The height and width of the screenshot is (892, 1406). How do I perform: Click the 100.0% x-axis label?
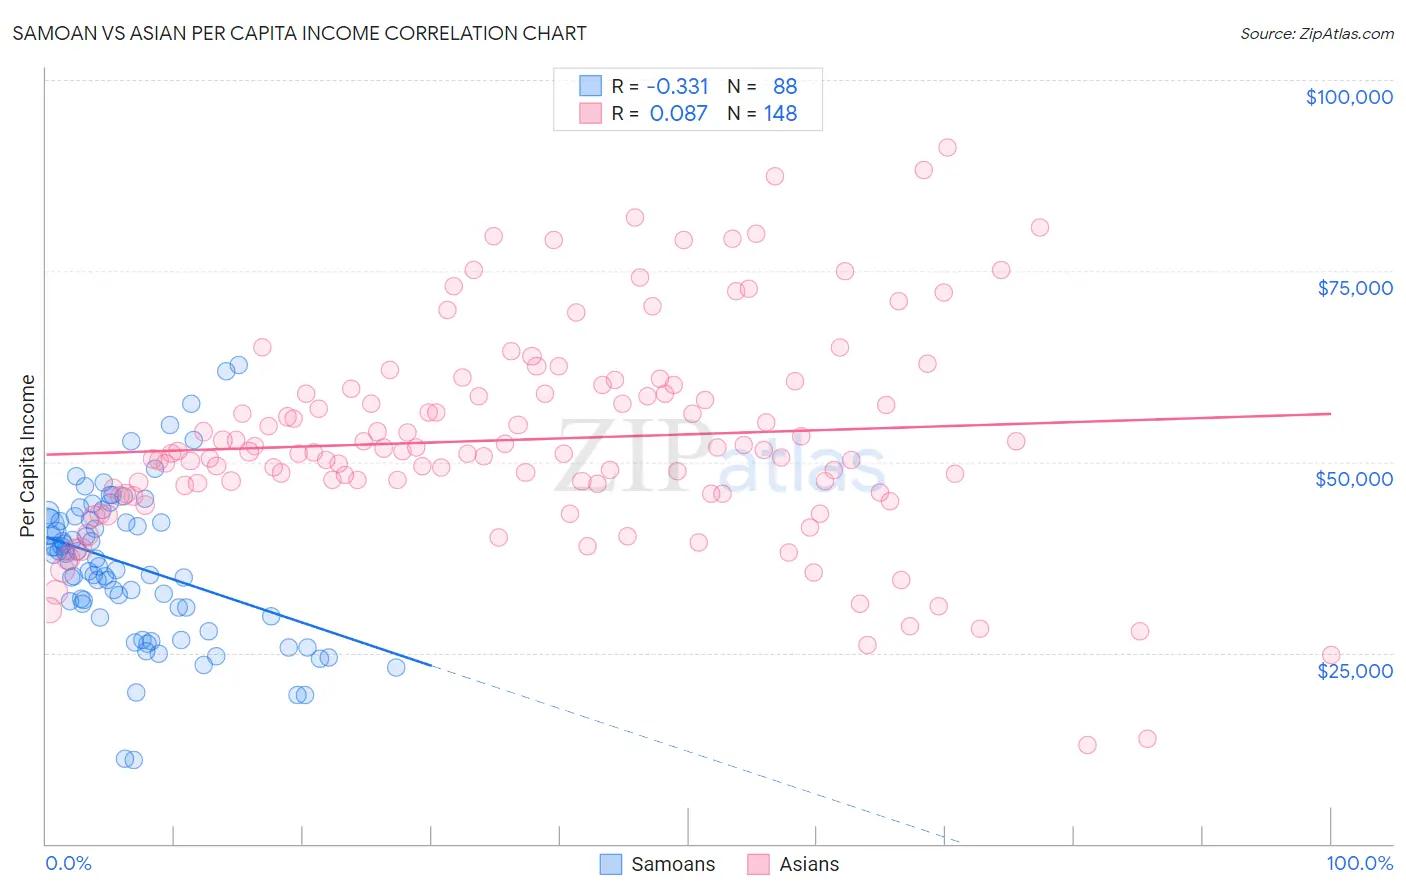[x=1359, y=863]
